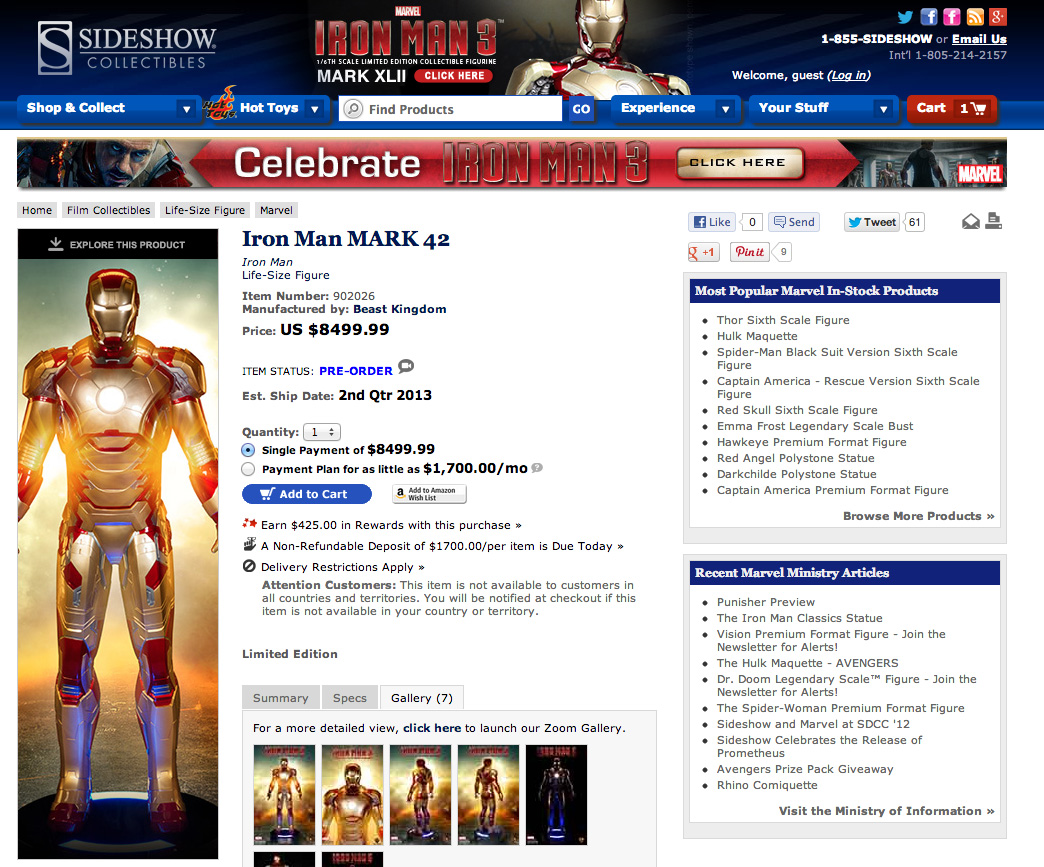1044x867 pixels.
Task: Click the payment plan help question icon
Action: coord(537,468)
